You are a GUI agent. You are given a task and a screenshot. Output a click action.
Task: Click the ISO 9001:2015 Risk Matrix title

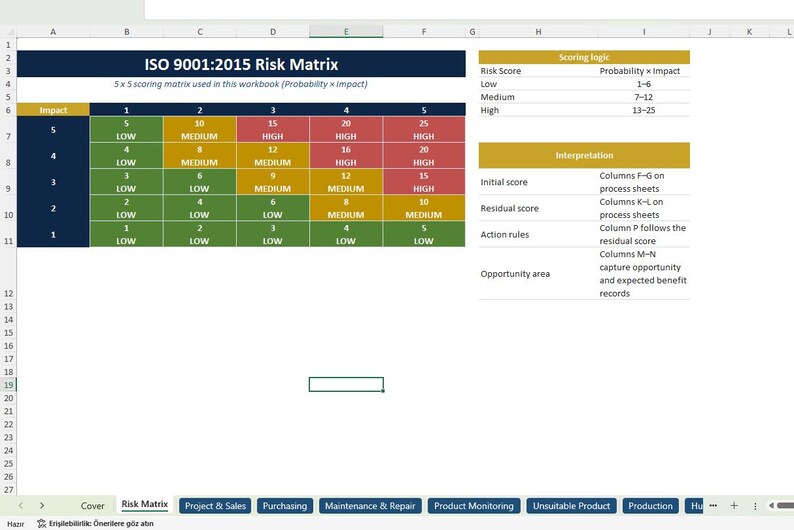tap(241, 64)
